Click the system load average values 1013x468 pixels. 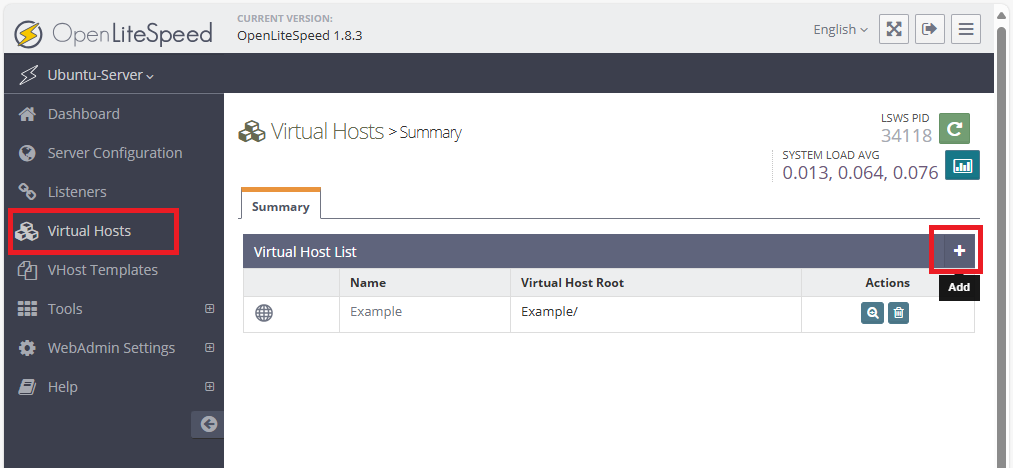(860, 173)
